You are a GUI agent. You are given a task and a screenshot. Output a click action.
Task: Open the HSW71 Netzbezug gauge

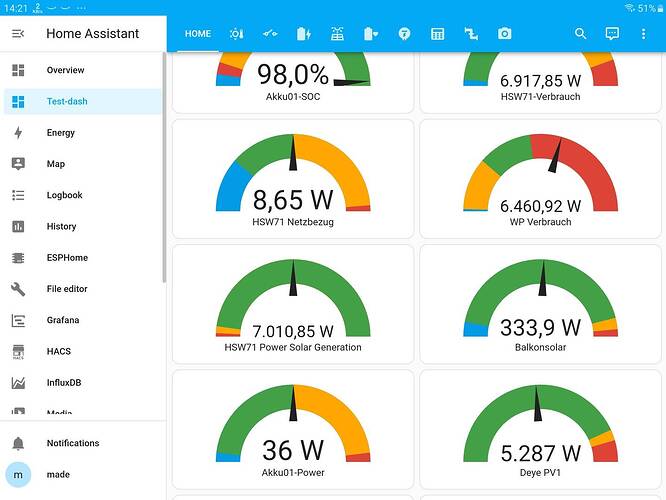tap(293, 179)
